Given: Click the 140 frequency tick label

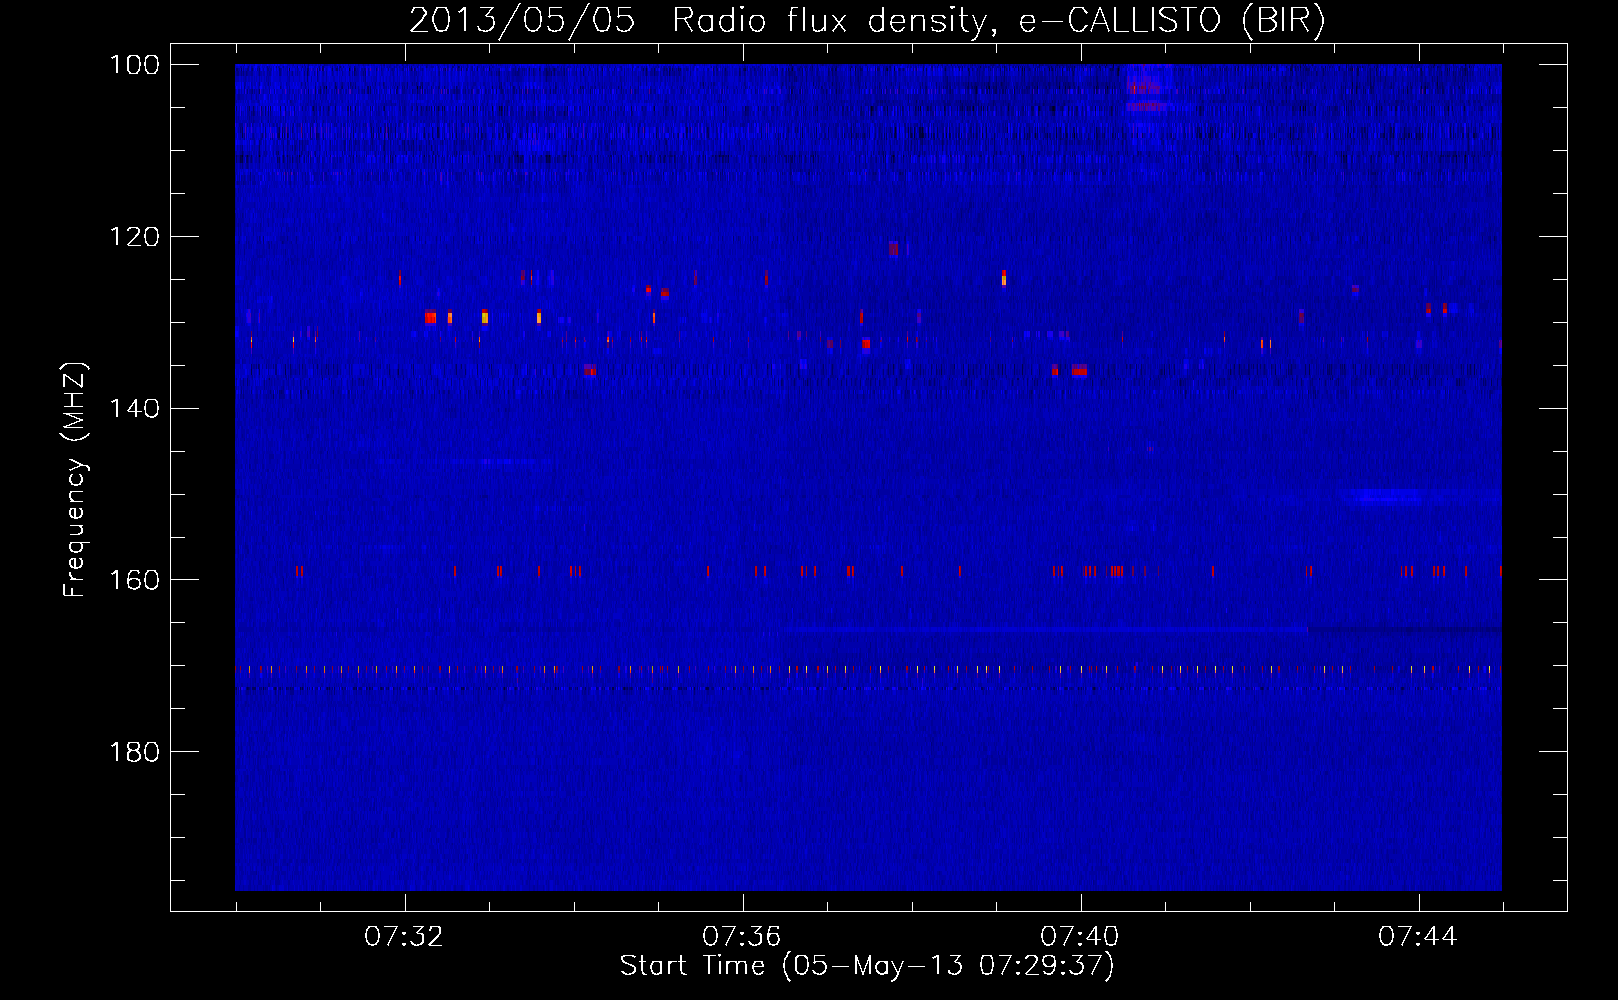Looking at the screenshot, I should tap(133, 409).
